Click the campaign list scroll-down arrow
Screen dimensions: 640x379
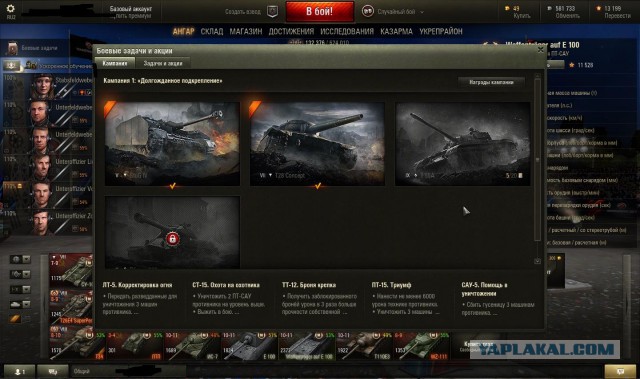click(538, 261)
